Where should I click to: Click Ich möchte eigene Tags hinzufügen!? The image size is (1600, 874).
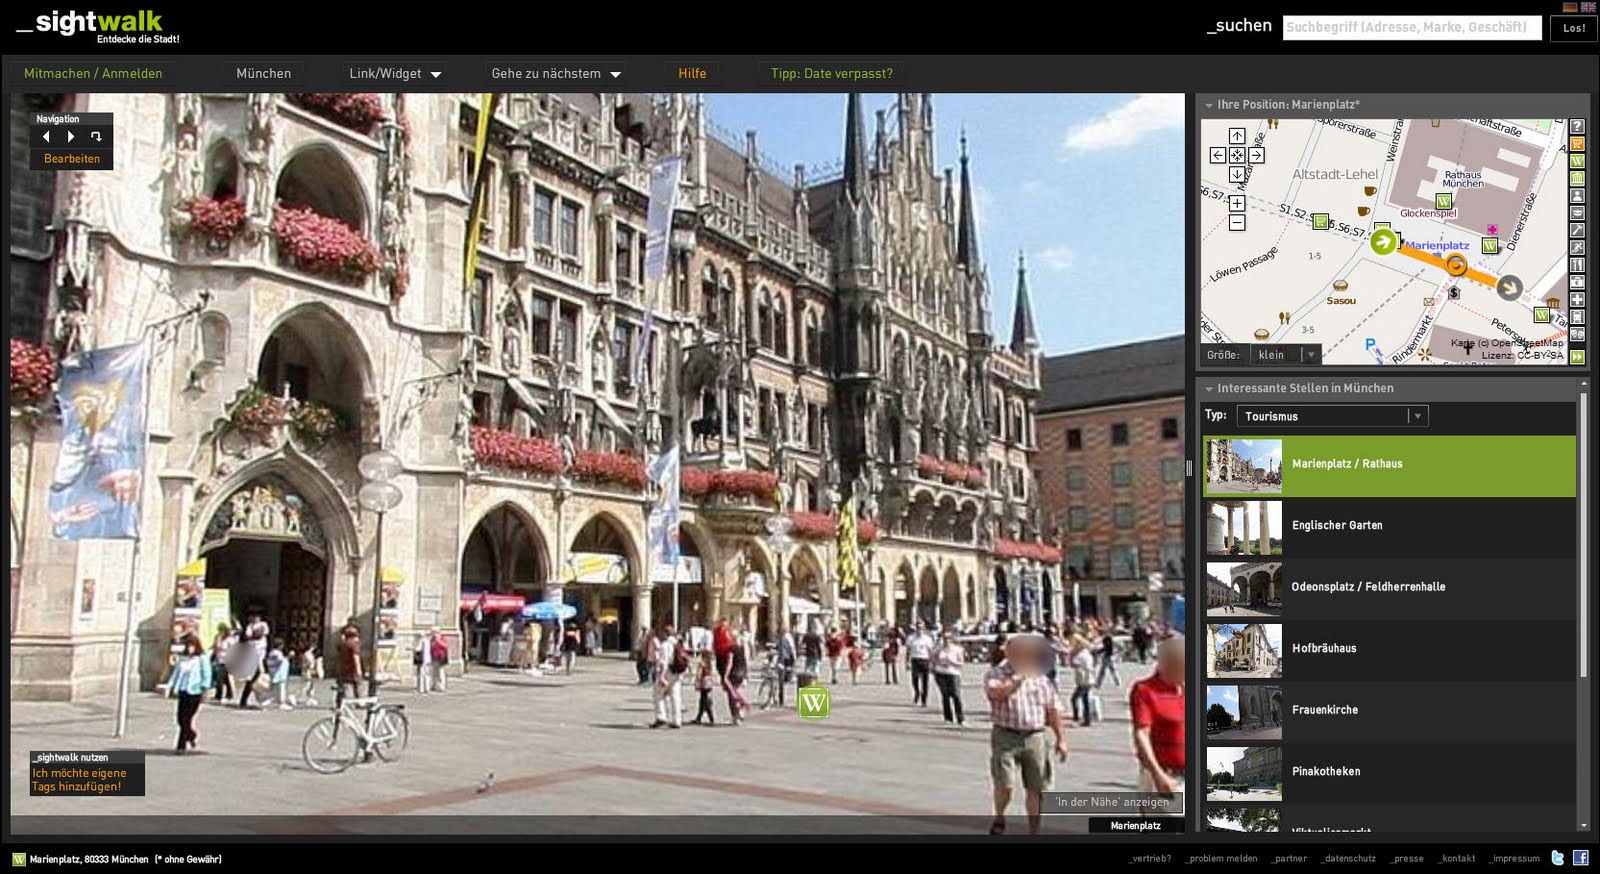click(x=79, y=780)
